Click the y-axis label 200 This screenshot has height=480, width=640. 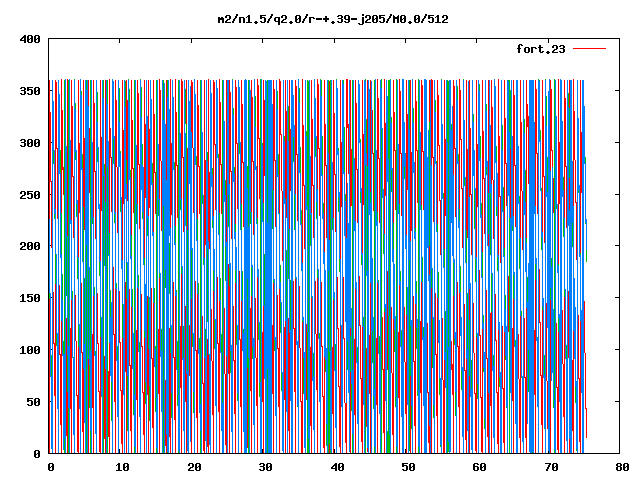pyautogui.click(x=30, y=246)
